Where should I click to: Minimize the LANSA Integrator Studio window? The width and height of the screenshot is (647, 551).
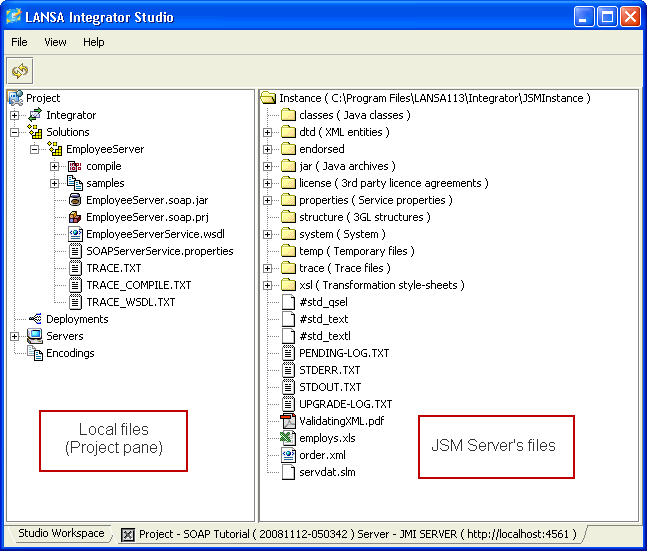(583, 17)
